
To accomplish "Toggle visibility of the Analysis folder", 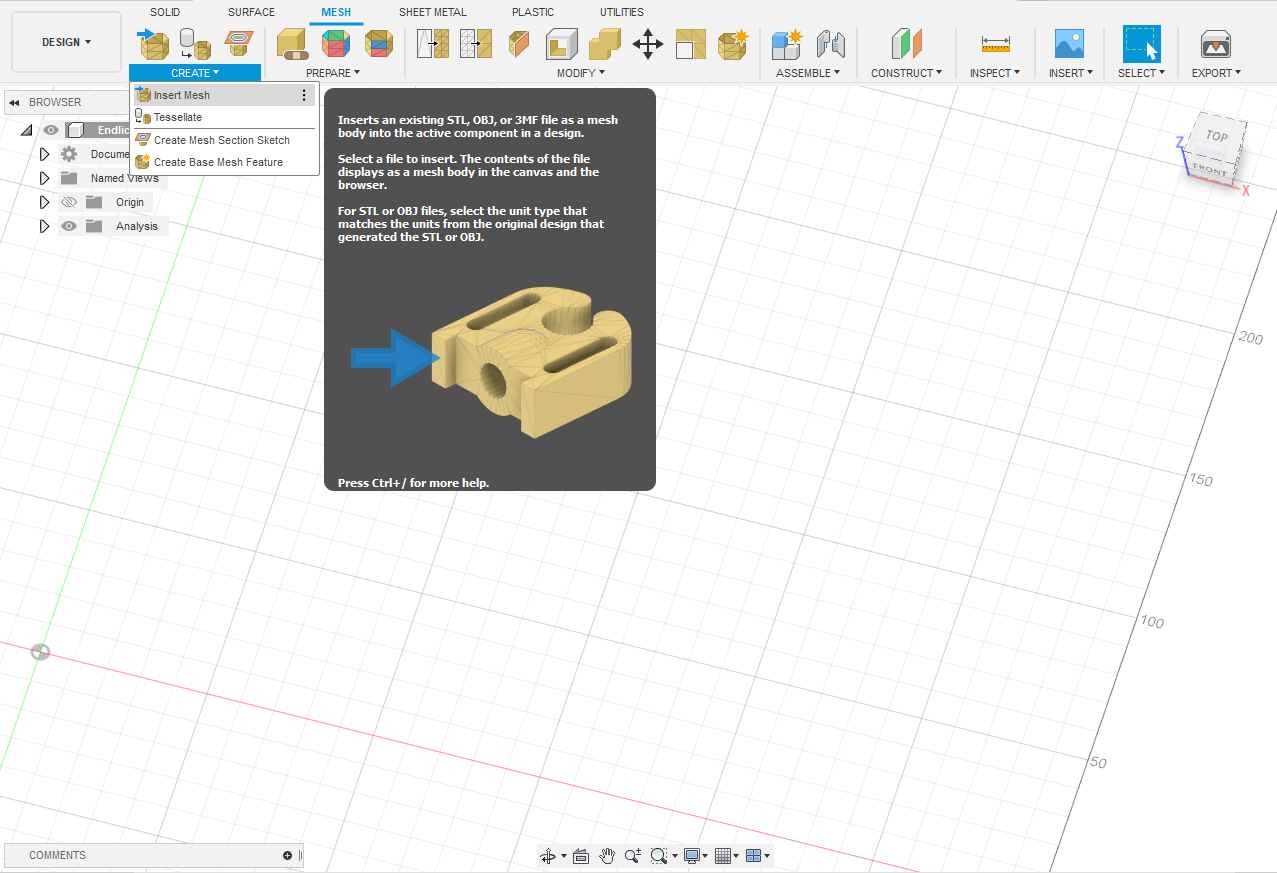I will (68, 226).
